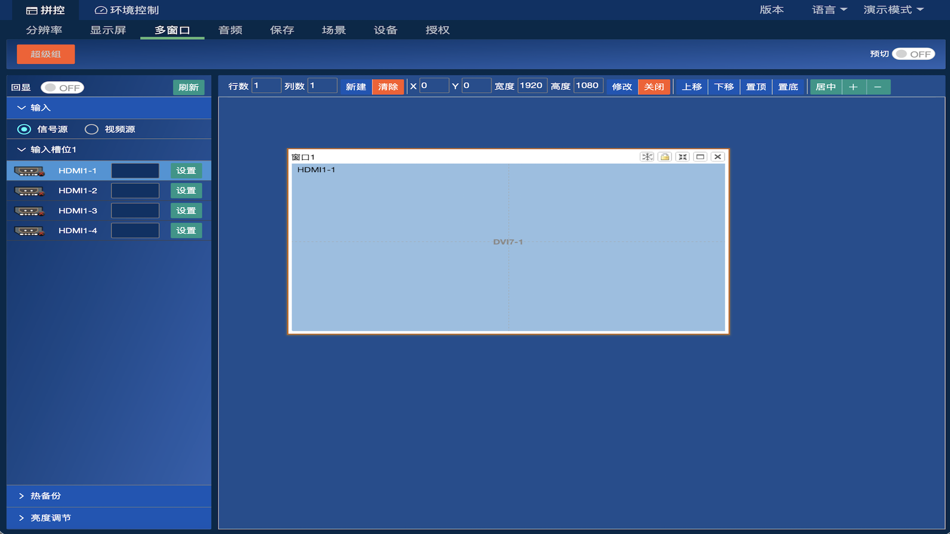Click the name field beside HDMI1-3
The width and height of the screenshot is (950, 534).
pos(135,211)
